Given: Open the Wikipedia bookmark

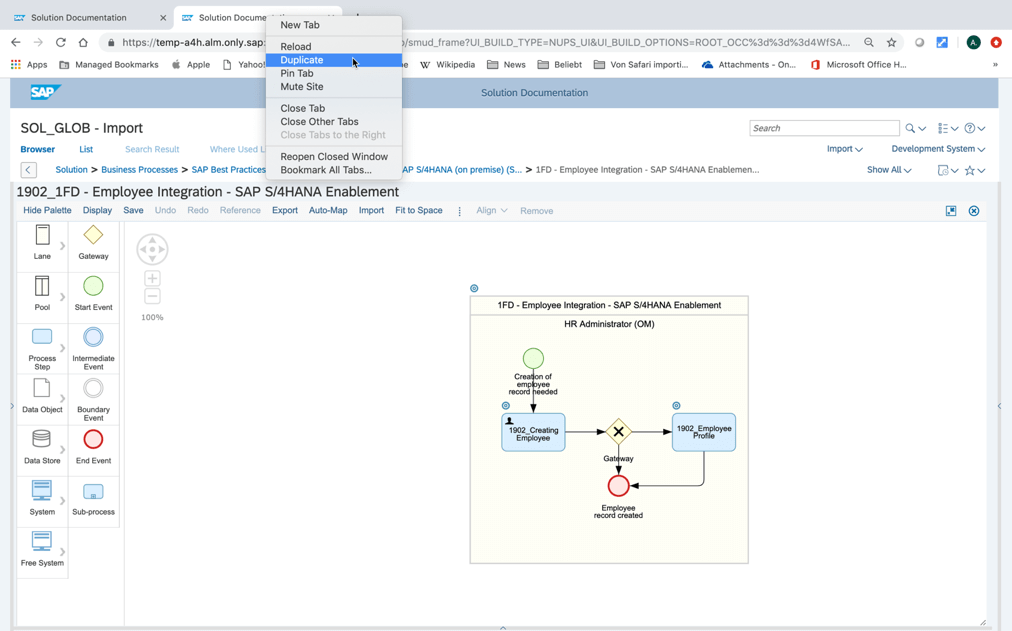Looking at the screenshot, I should pos(447,65).
